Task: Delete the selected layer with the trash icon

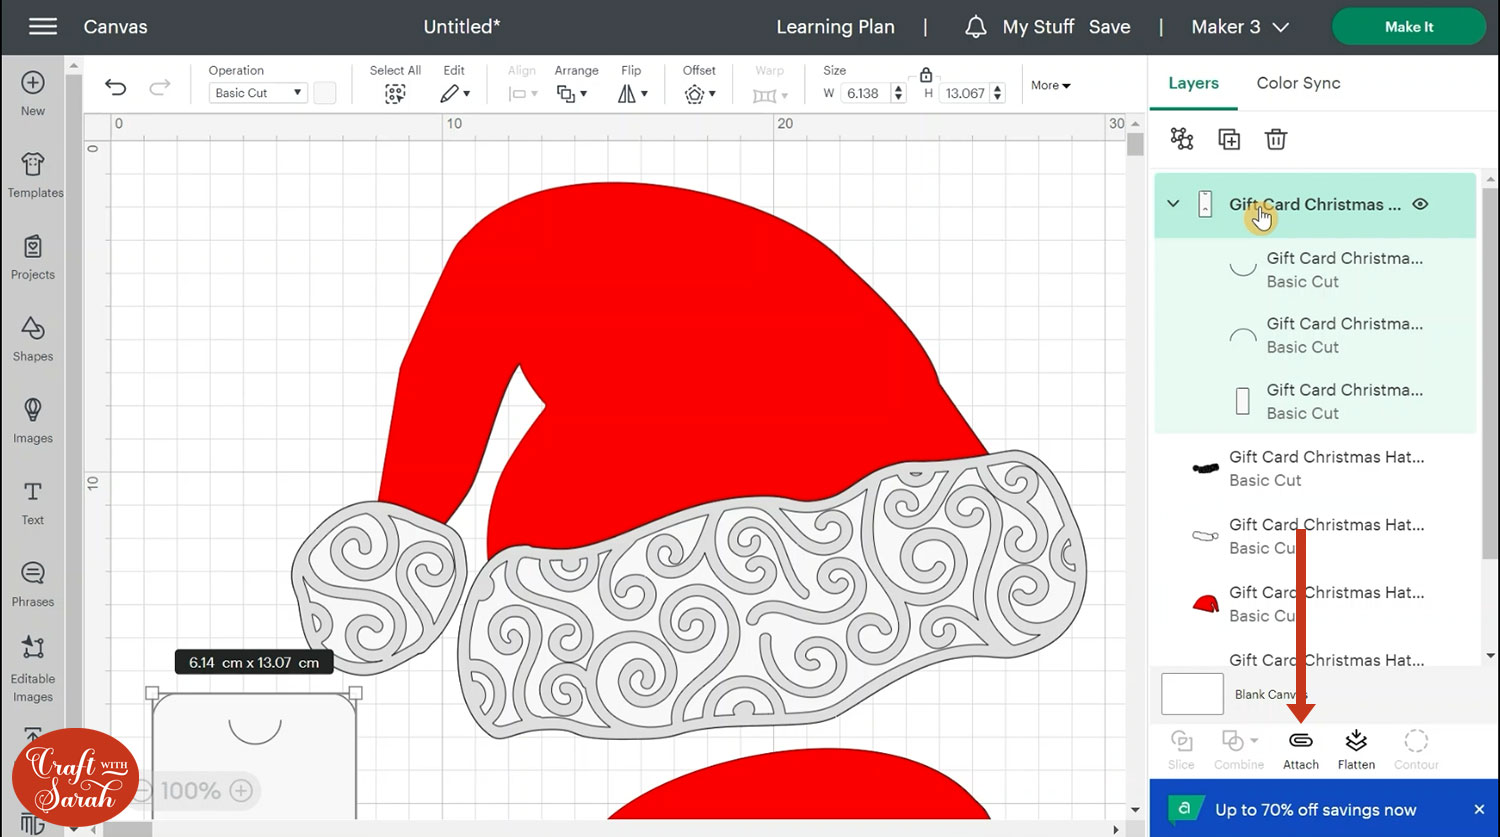Action: 1276,140
